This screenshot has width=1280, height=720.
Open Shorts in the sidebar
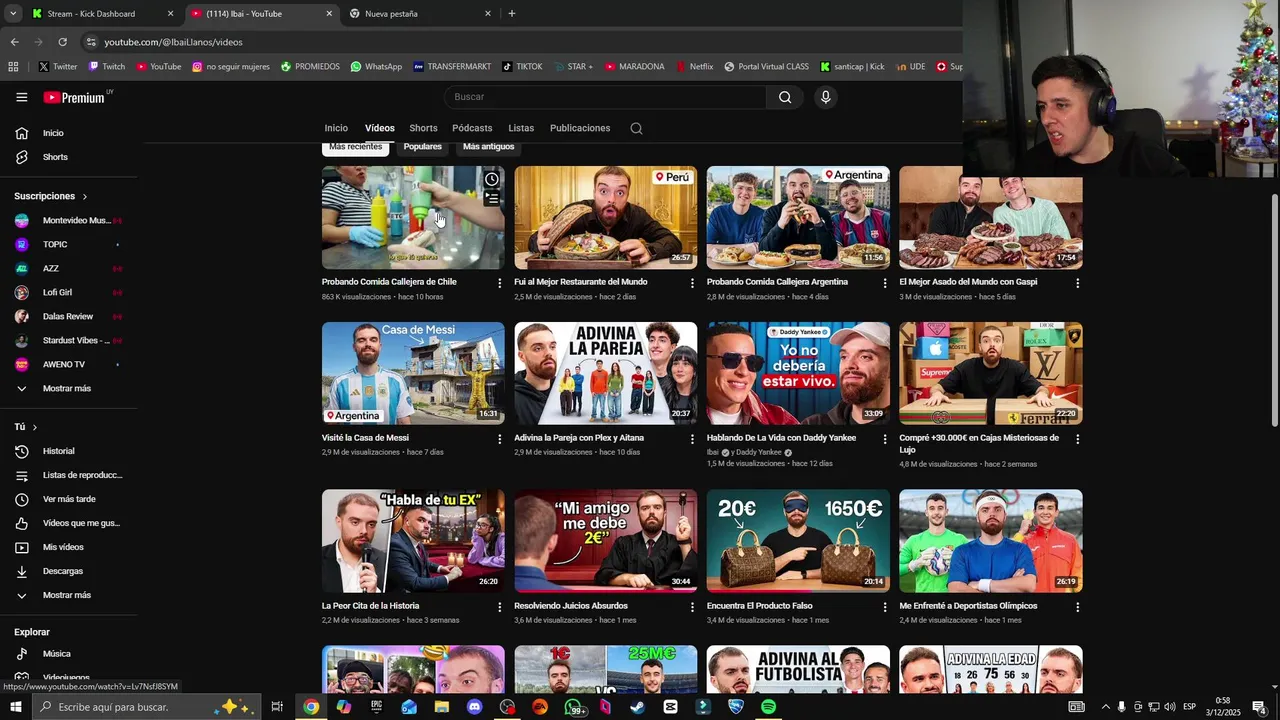point(69,157)
